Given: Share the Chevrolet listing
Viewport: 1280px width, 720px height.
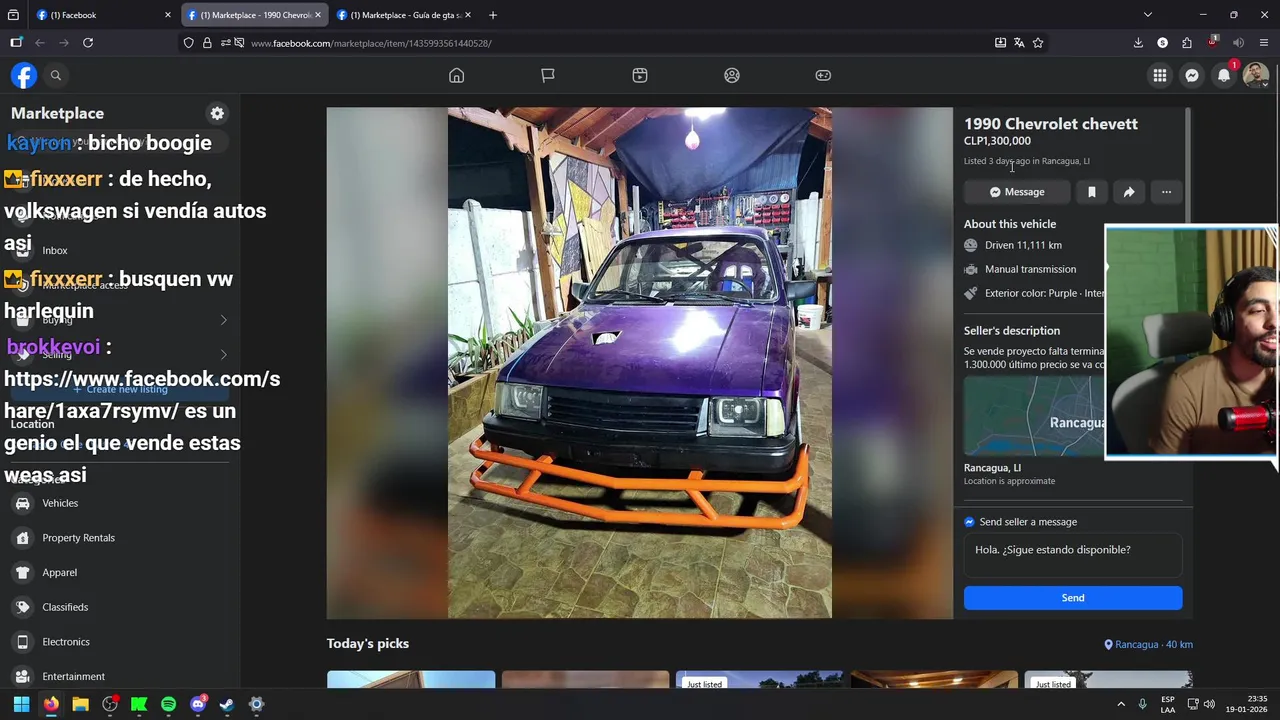Looking at the screenshot, I should pos(1129,192).
